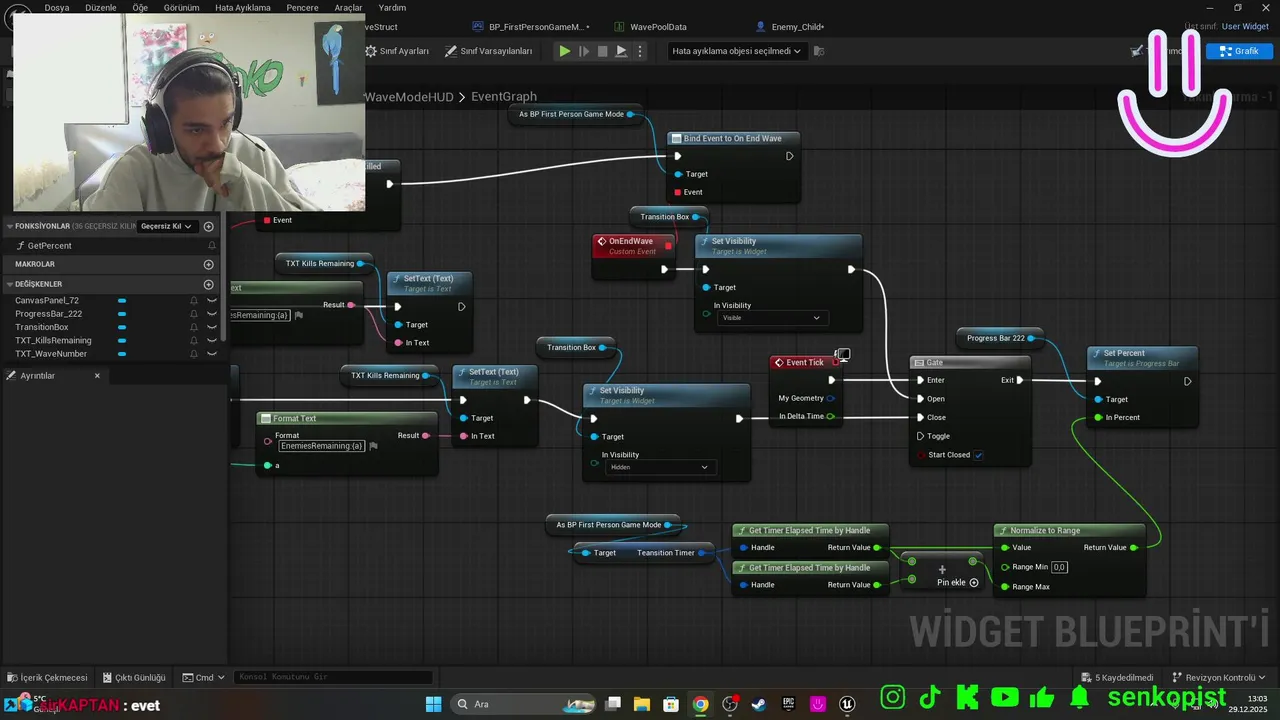Open the Hata Ayıklama menu
The width and height of the screenshot is (1280, 720).
tap(243, 7)
